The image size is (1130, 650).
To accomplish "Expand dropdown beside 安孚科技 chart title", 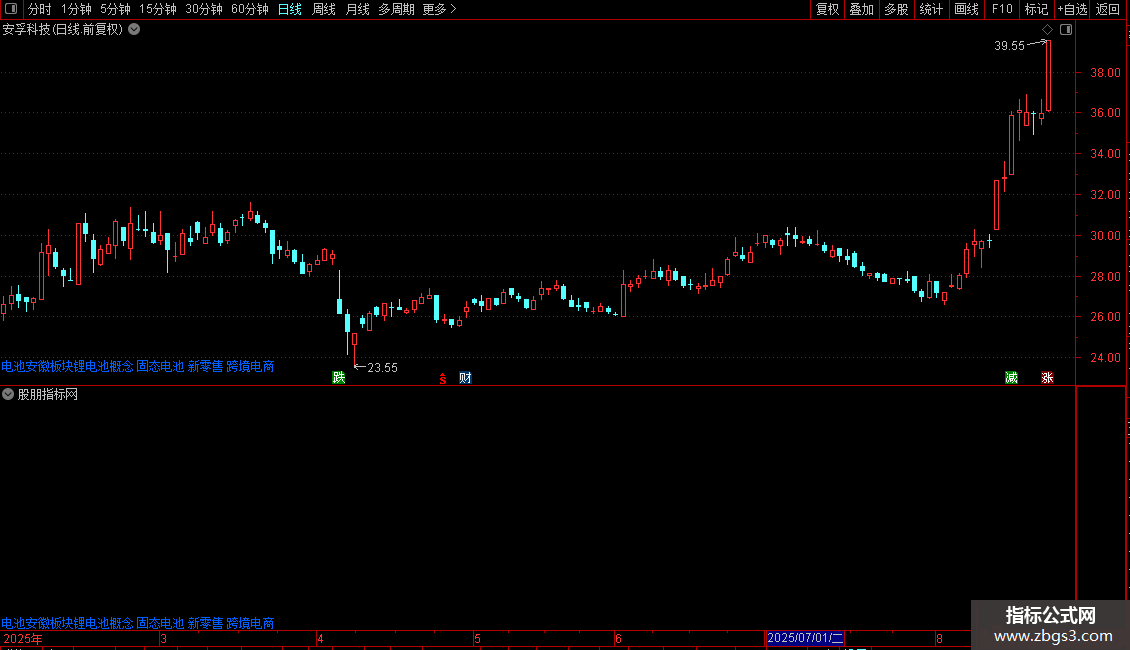I will click(134, 29).
